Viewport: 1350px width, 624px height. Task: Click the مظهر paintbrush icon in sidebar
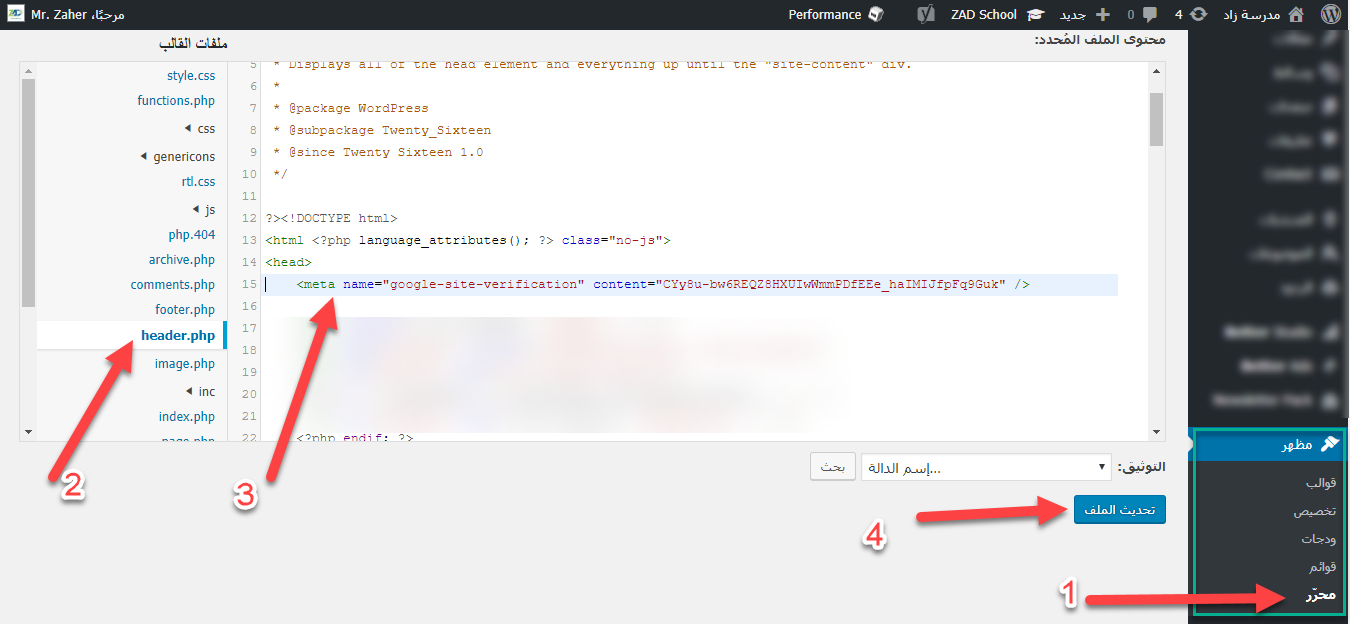click(1328, 445)
